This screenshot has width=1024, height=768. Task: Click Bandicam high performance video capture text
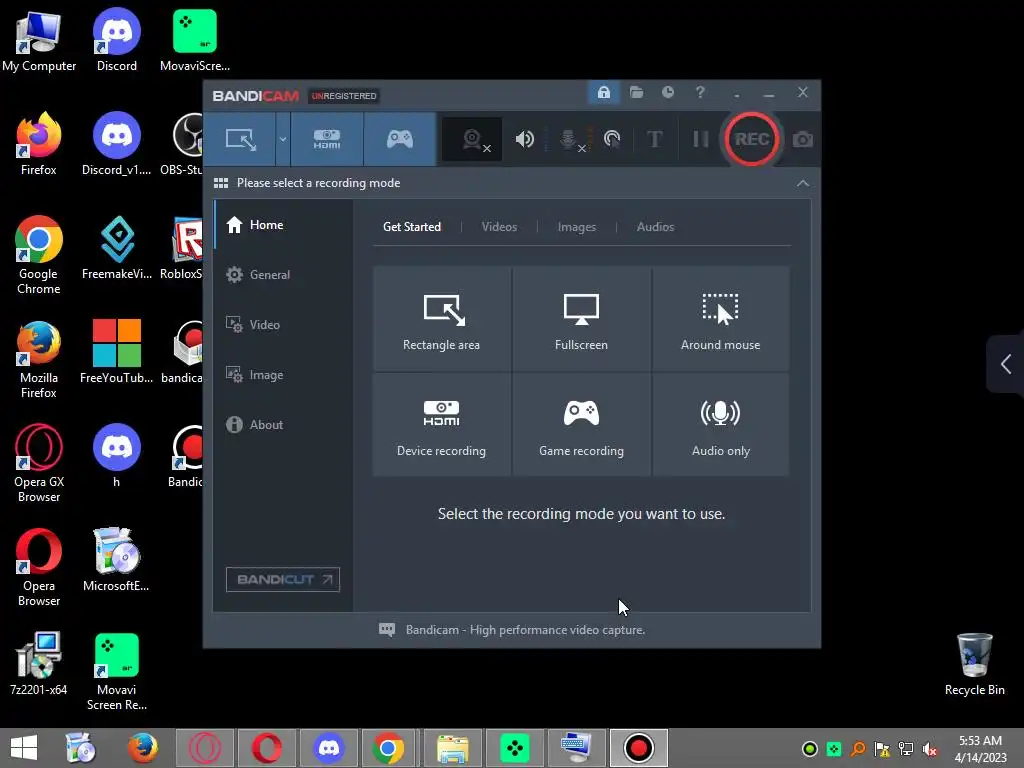525,630
